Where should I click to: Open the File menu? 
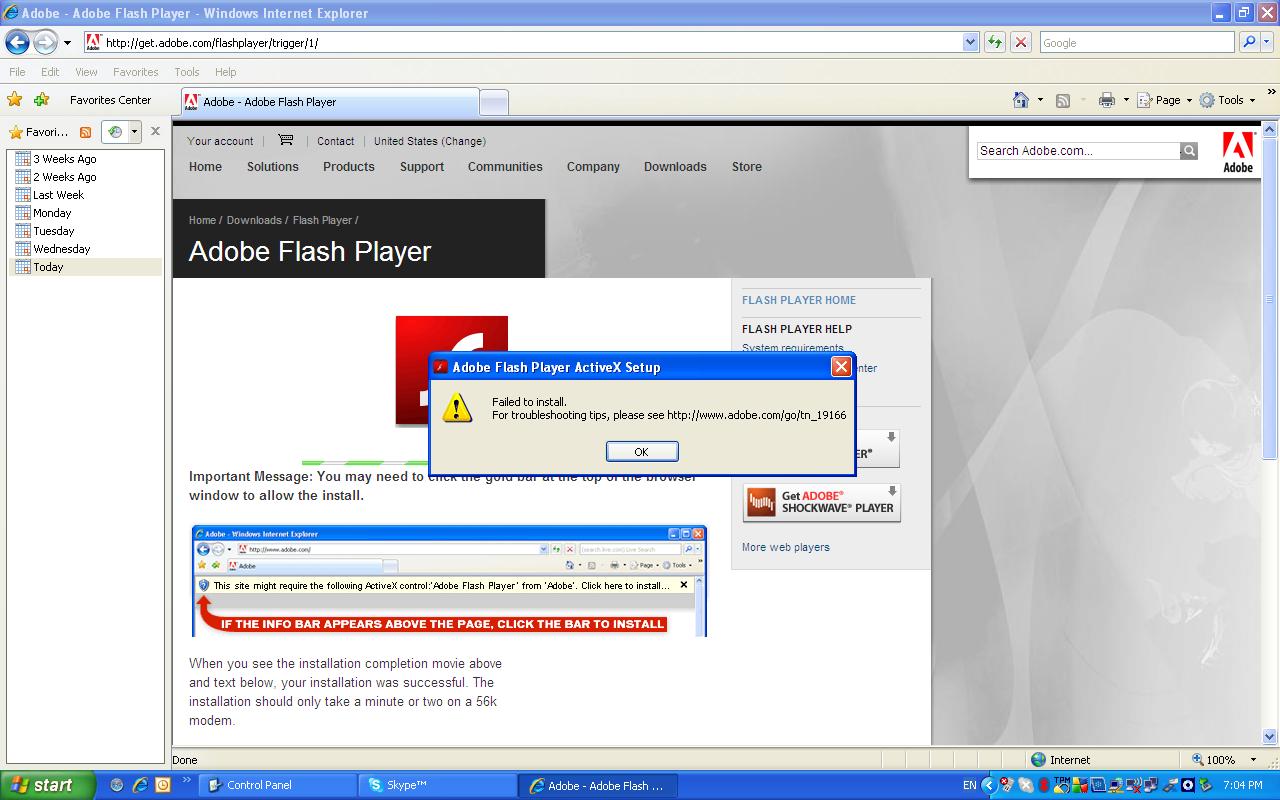[x=17, y=72]
